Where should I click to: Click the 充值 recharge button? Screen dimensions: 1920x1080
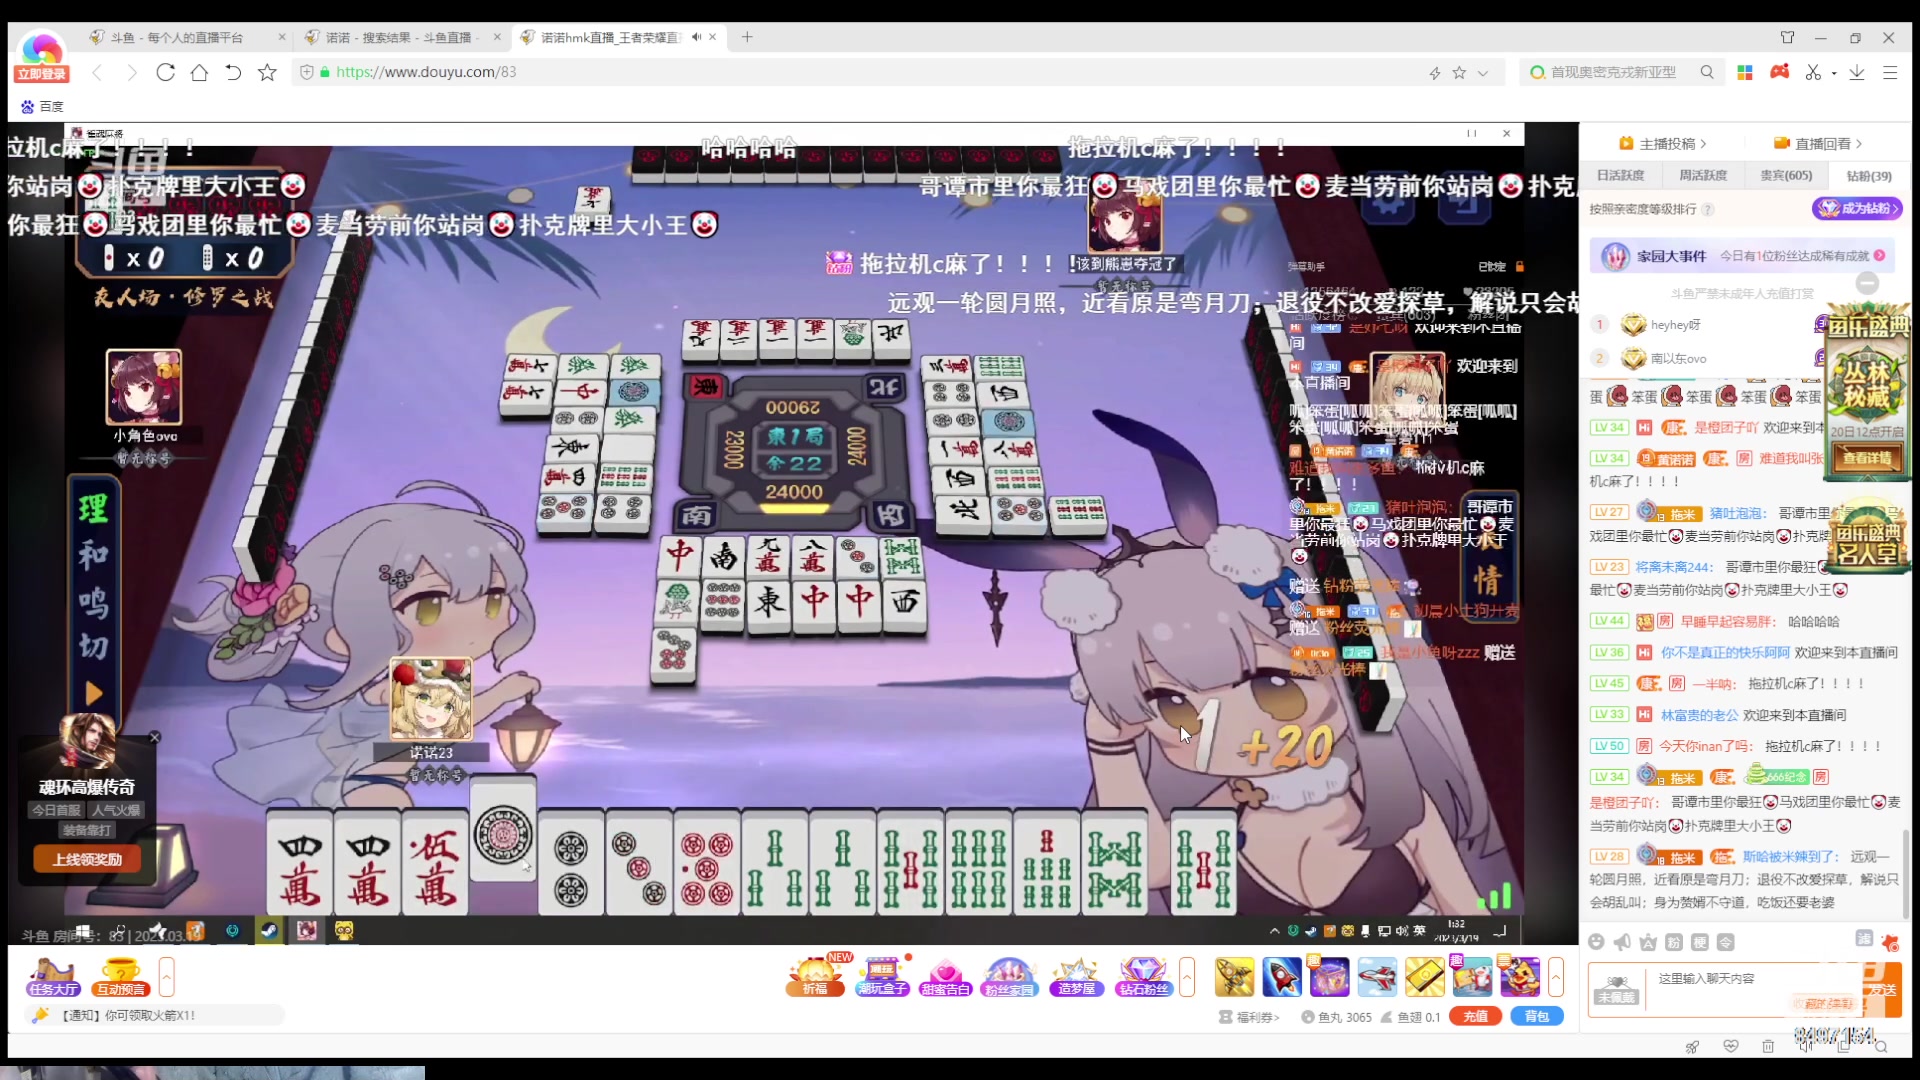[x=1475, y=1016]
